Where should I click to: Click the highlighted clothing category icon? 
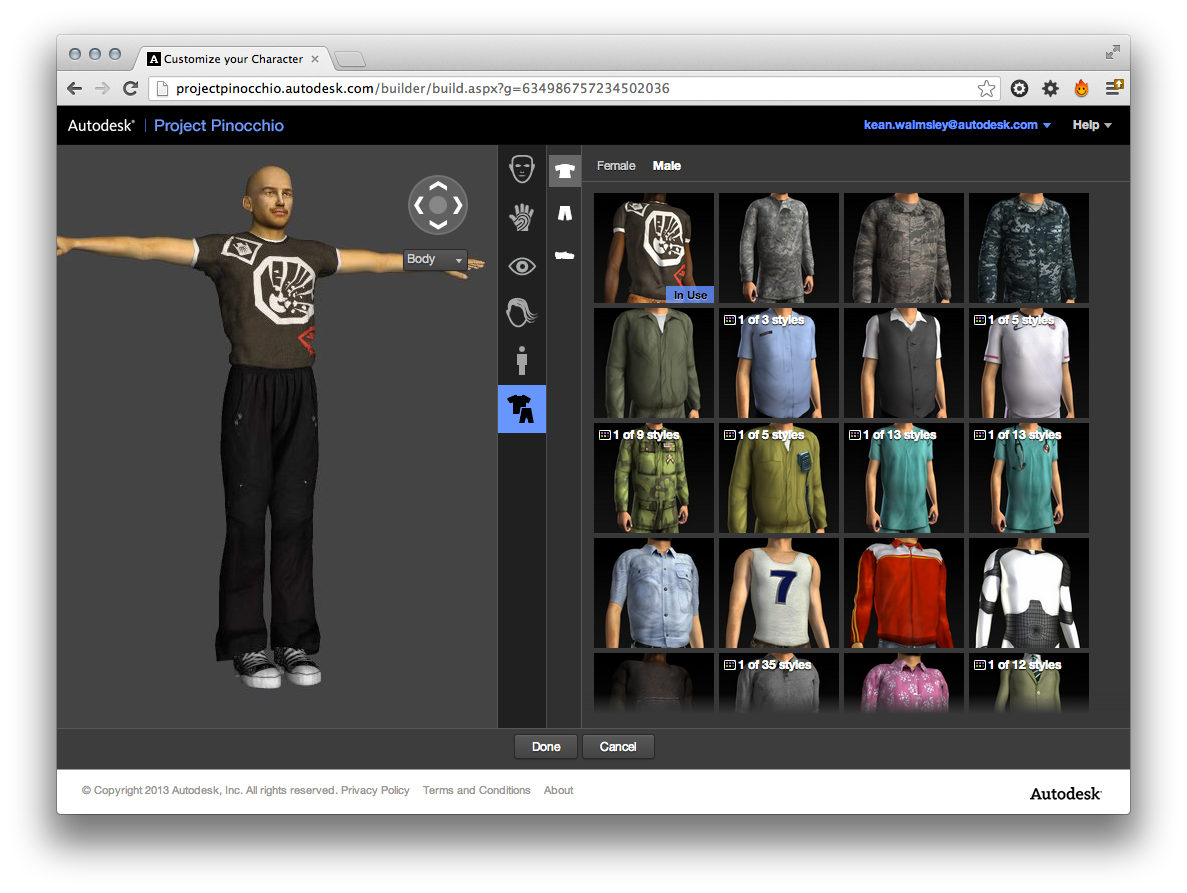click(x=522, y=408)
